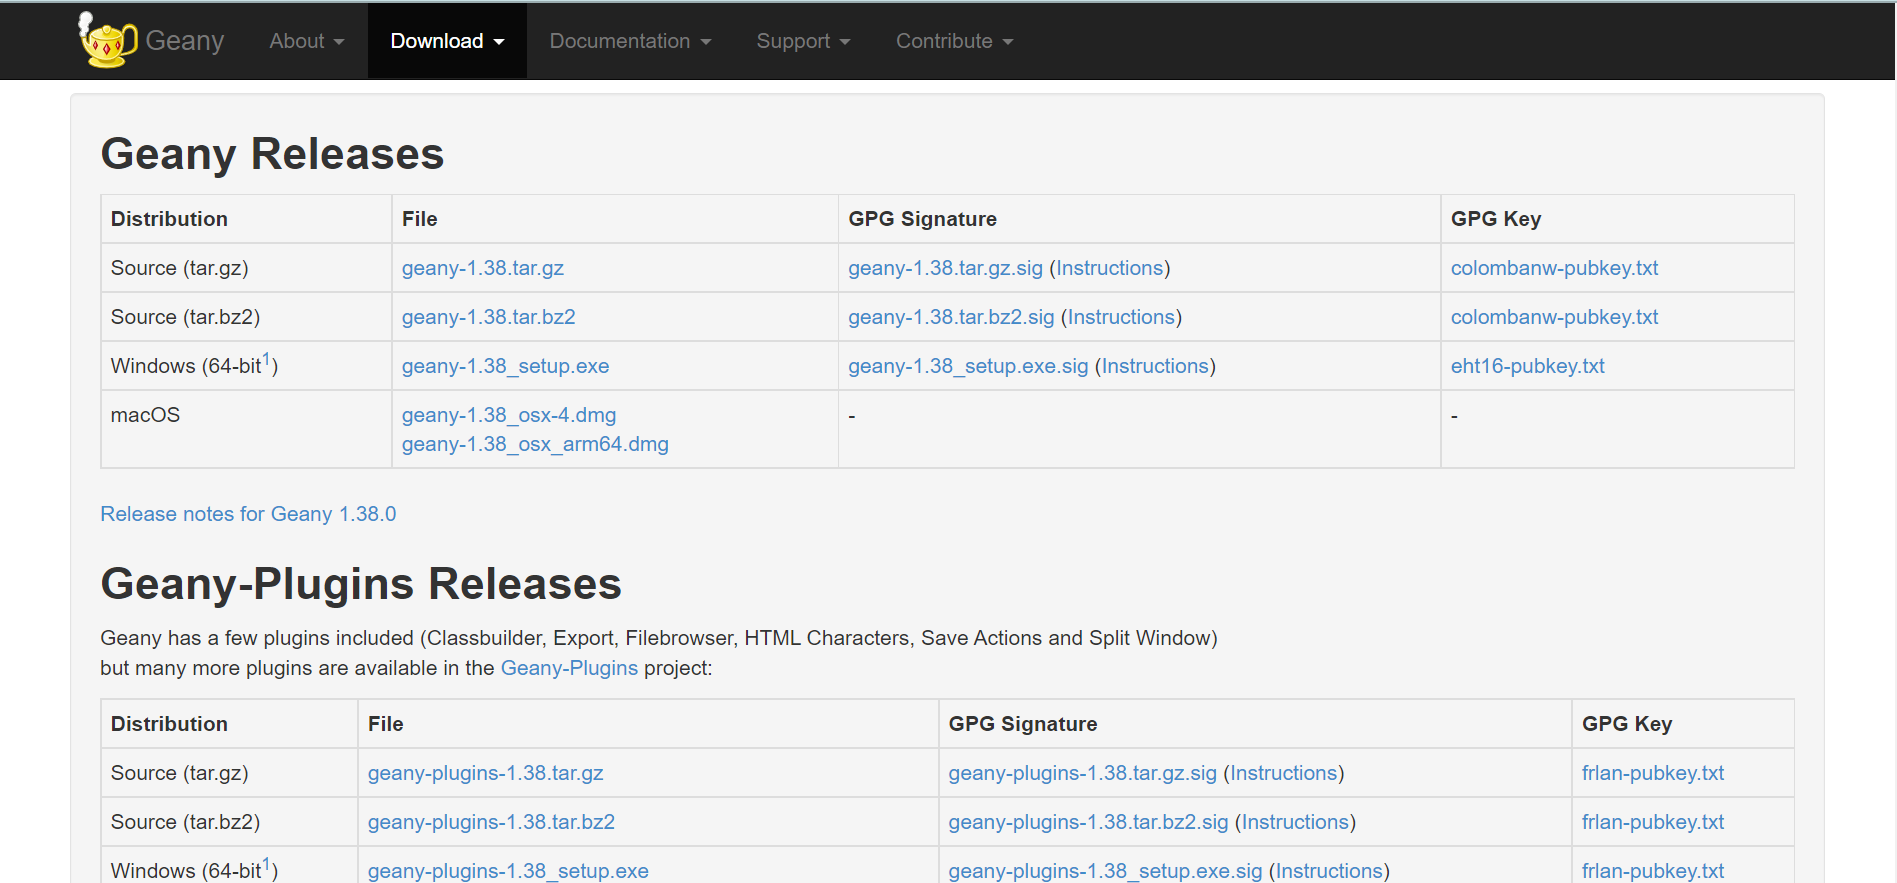Visit the Geany-Plugins project link
Viewport: 1897px width, 883px height.
point(569,668)
